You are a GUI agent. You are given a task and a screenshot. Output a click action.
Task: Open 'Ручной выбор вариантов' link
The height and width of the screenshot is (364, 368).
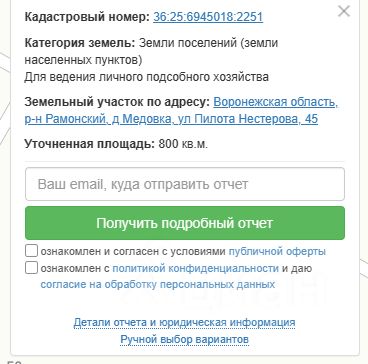184,340
